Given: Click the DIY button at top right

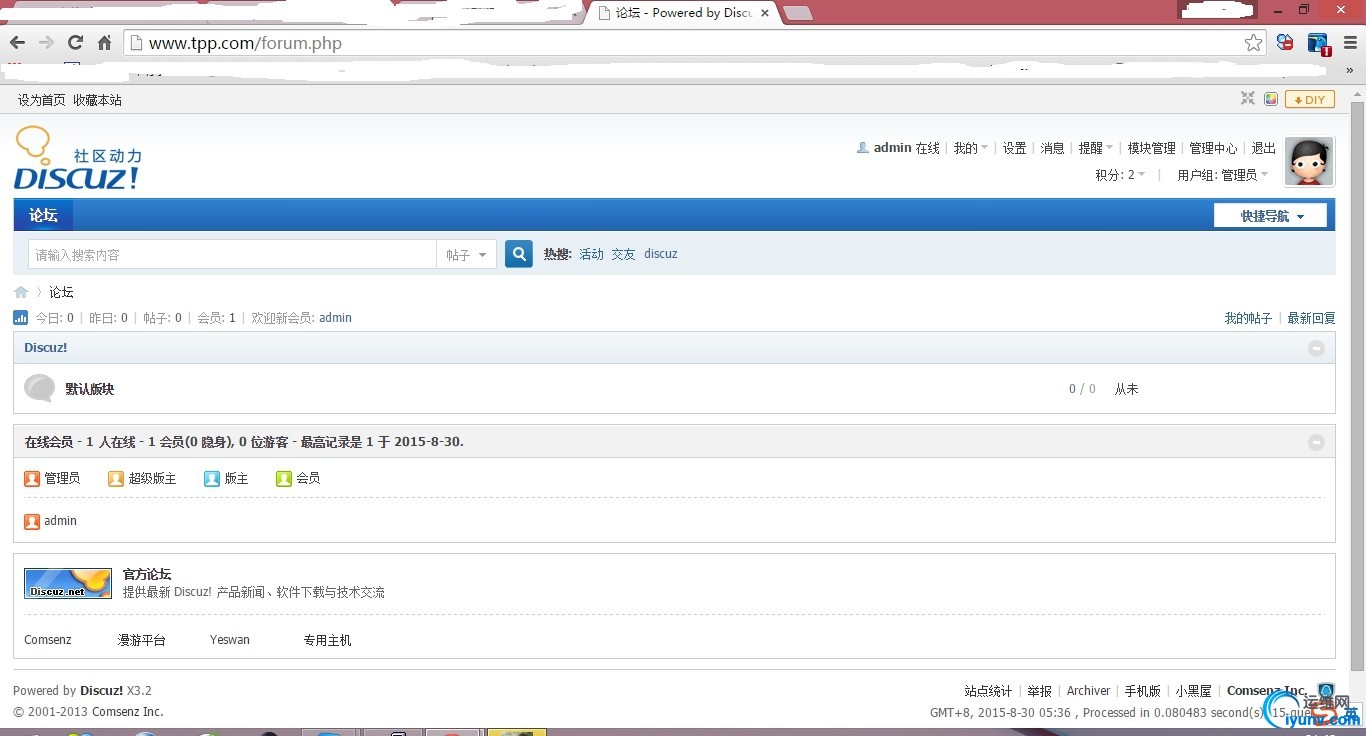Looking at the screenshot, I should tap(1309, 98).
